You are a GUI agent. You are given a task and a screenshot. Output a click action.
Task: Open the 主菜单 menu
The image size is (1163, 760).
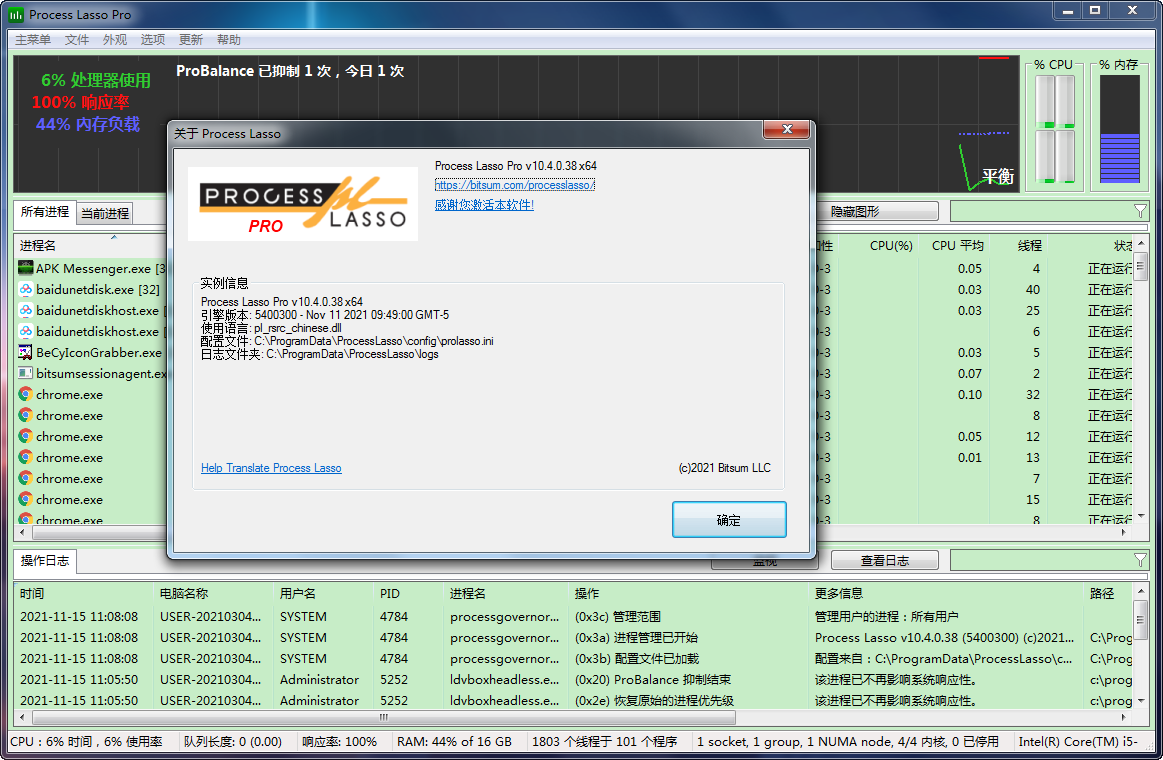point(33,39)
